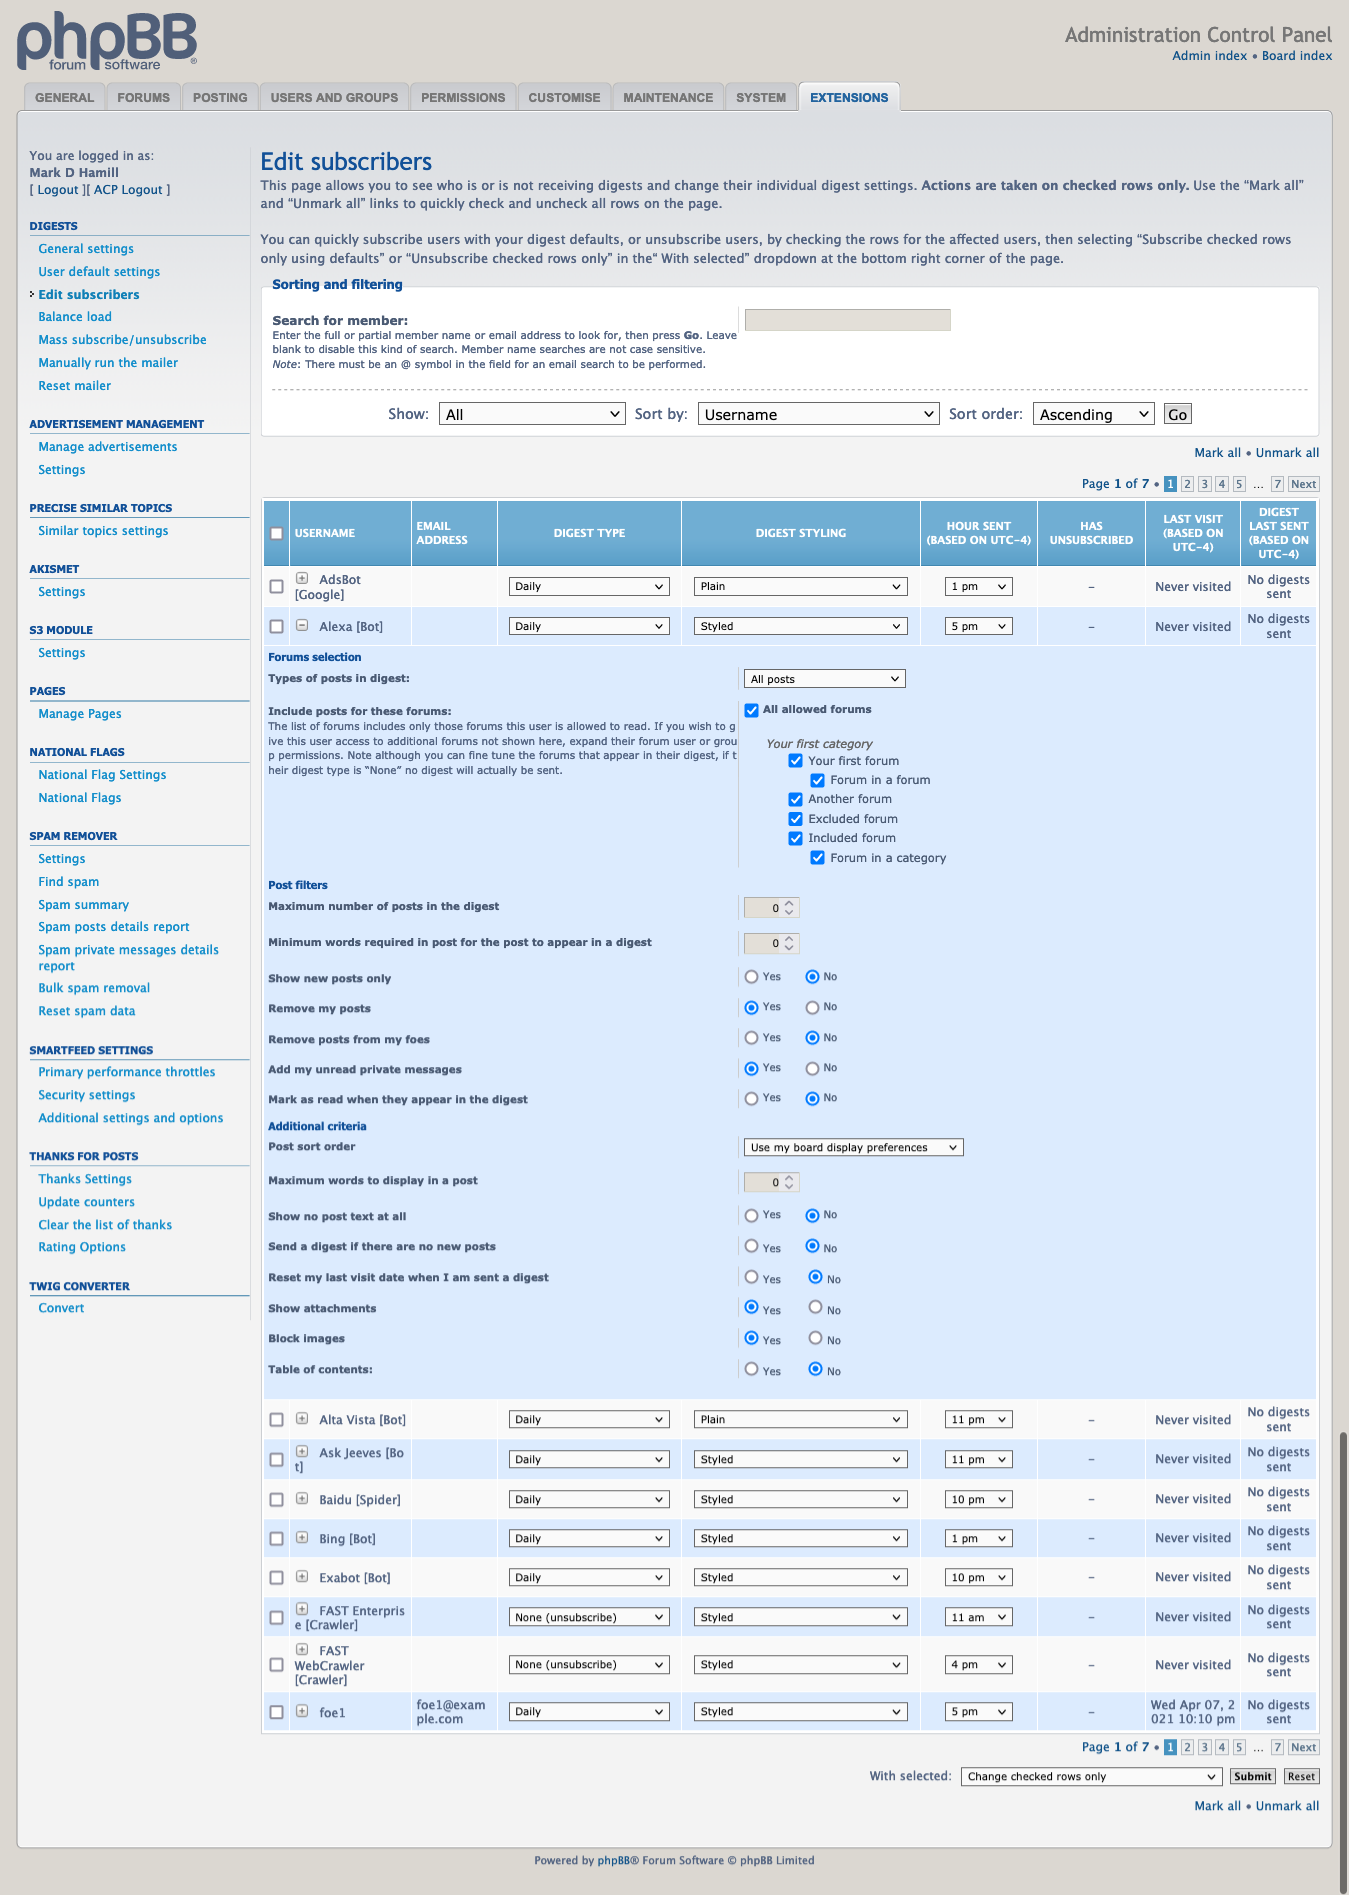Check the AdsBot [Google] row checkbox
Image resolution: width=1349 pixels, height=1895 pixels.
pyautogui.click(x=277, y=587)
